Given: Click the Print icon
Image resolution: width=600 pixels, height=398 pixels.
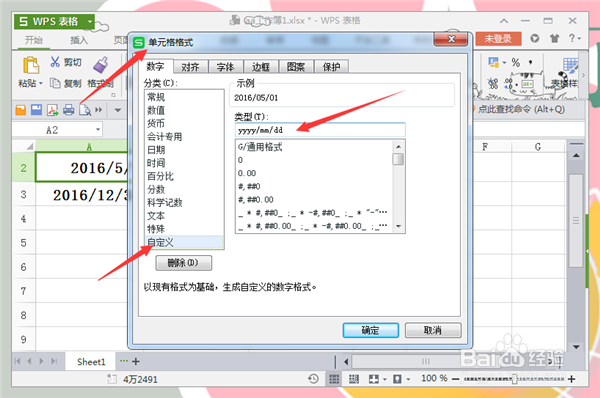Looking at the screenshot, I should click(x=68, y=110).
